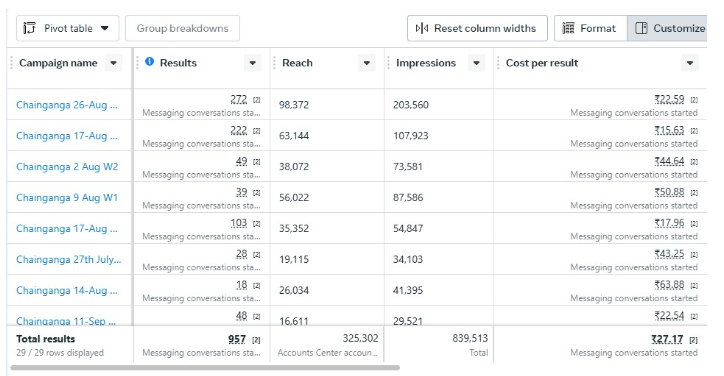This screenshot has width=724, height=376.
Task: Open campaign Chainganga 2 Aug W2
Action: pyautogui.click(x=67, y=167)
